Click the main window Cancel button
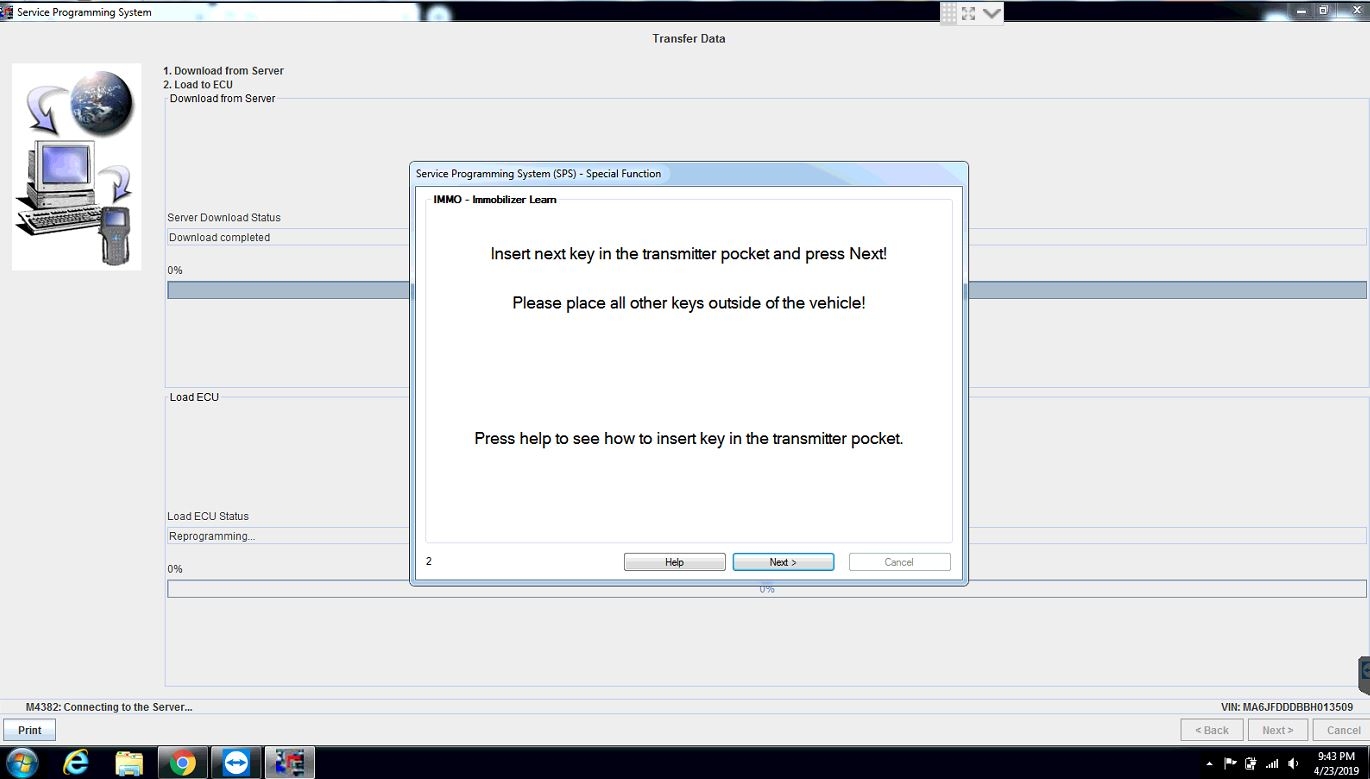1370x779 pixels. 1343,730
